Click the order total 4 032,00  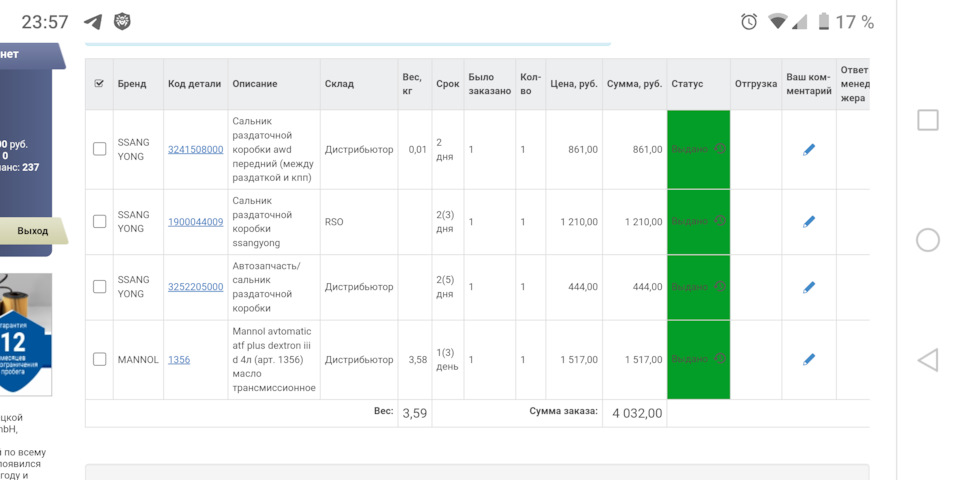(x=637, y=413)
